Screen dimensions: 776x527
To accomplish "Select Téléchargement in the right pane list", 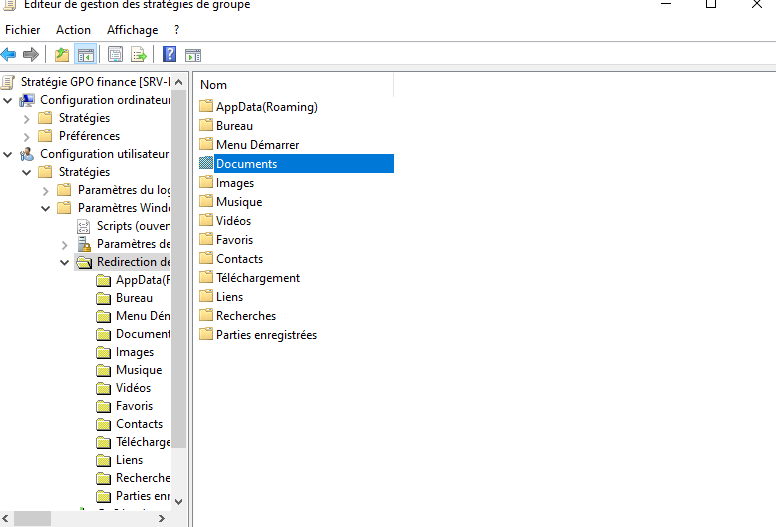I will pyautogui.click(x=257, y=278).
